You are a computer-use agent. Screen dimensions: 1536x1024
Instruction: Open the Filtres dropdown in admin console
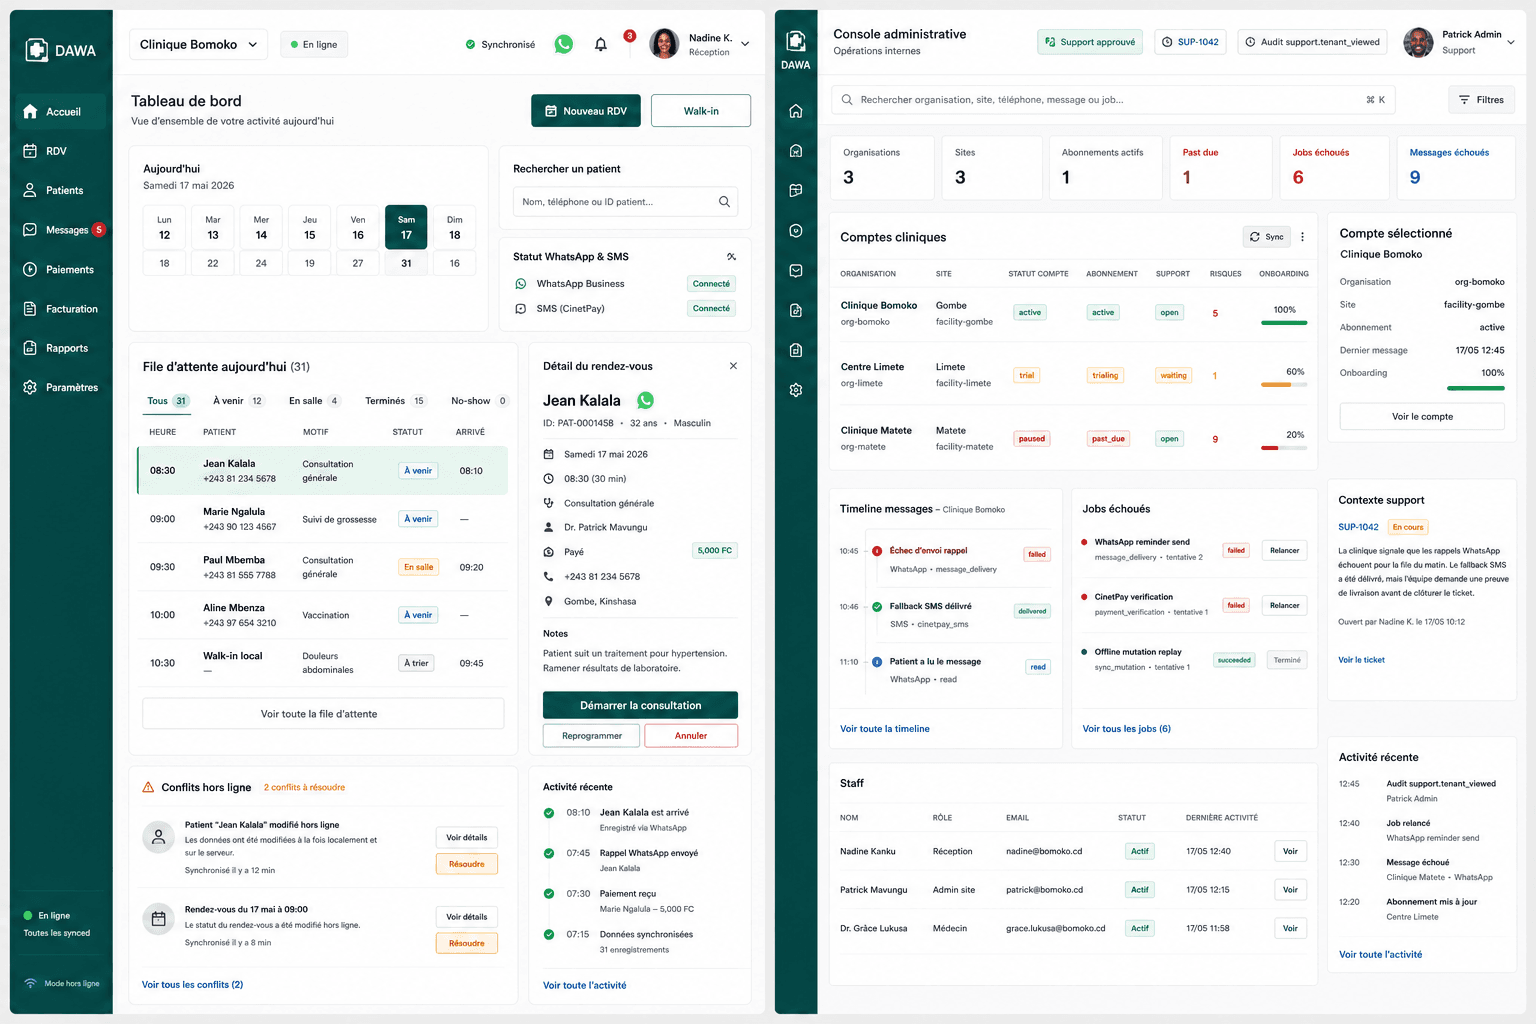click(x=1481, y=100)
